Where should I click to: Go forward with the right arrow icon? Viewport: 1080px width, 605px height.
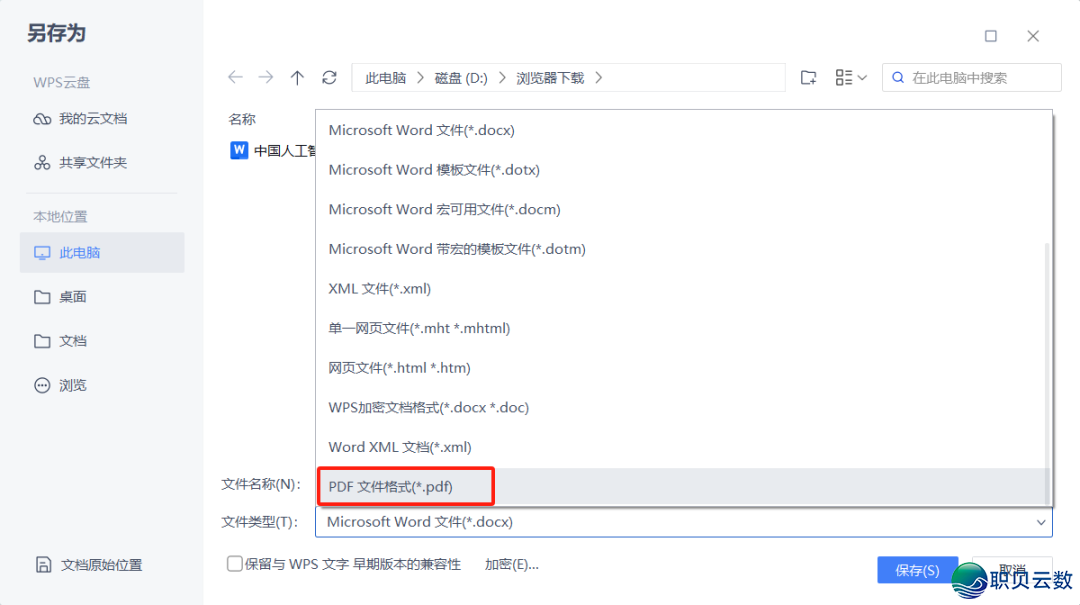[x=266, y=77]
